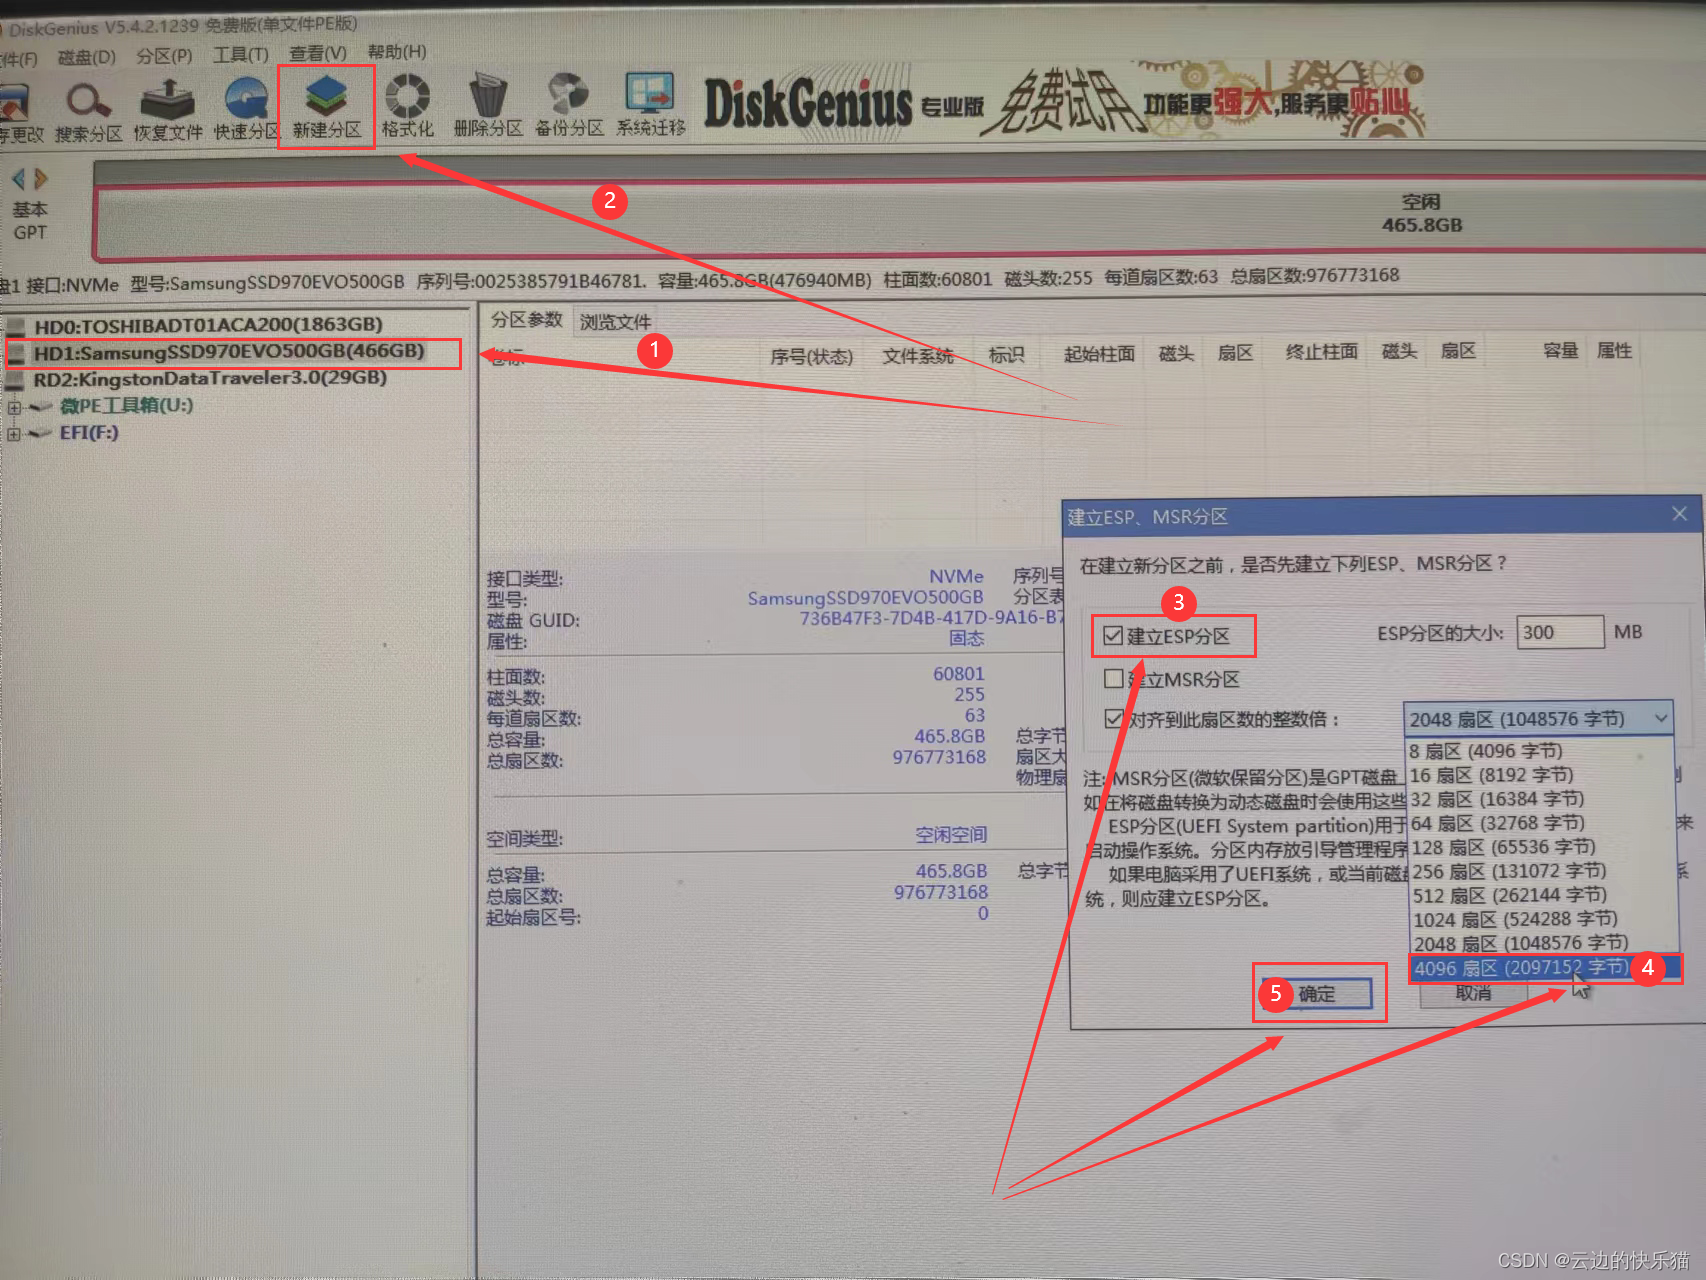Expand the 微PE工具箱(U:) tree node

point(14,407)
